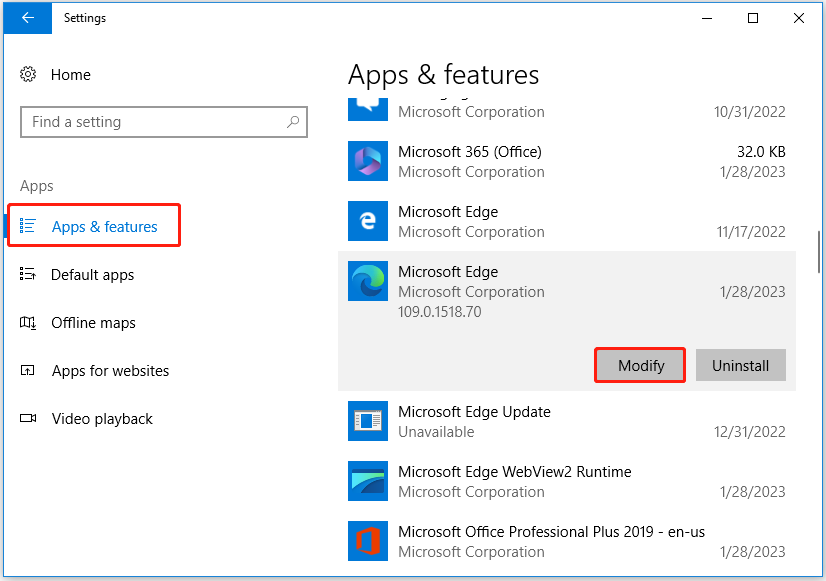Click the search magnifier icon
The height and width of the screenshot is (581, 826).
click(x=293, y=122)
